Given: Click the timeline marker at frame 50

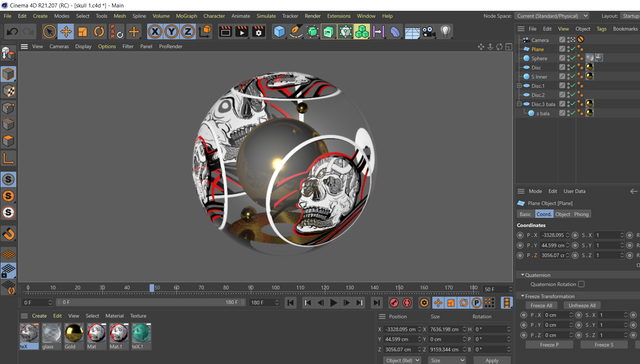Looking at the screenshot, I should coord(152,288).
